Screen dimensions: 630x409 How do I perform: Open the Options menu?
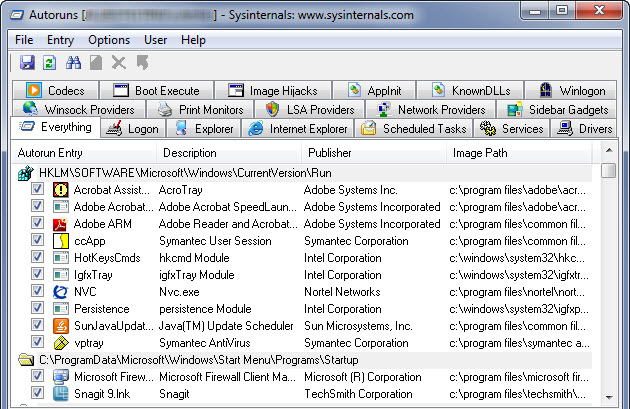(x=109, y=40)
